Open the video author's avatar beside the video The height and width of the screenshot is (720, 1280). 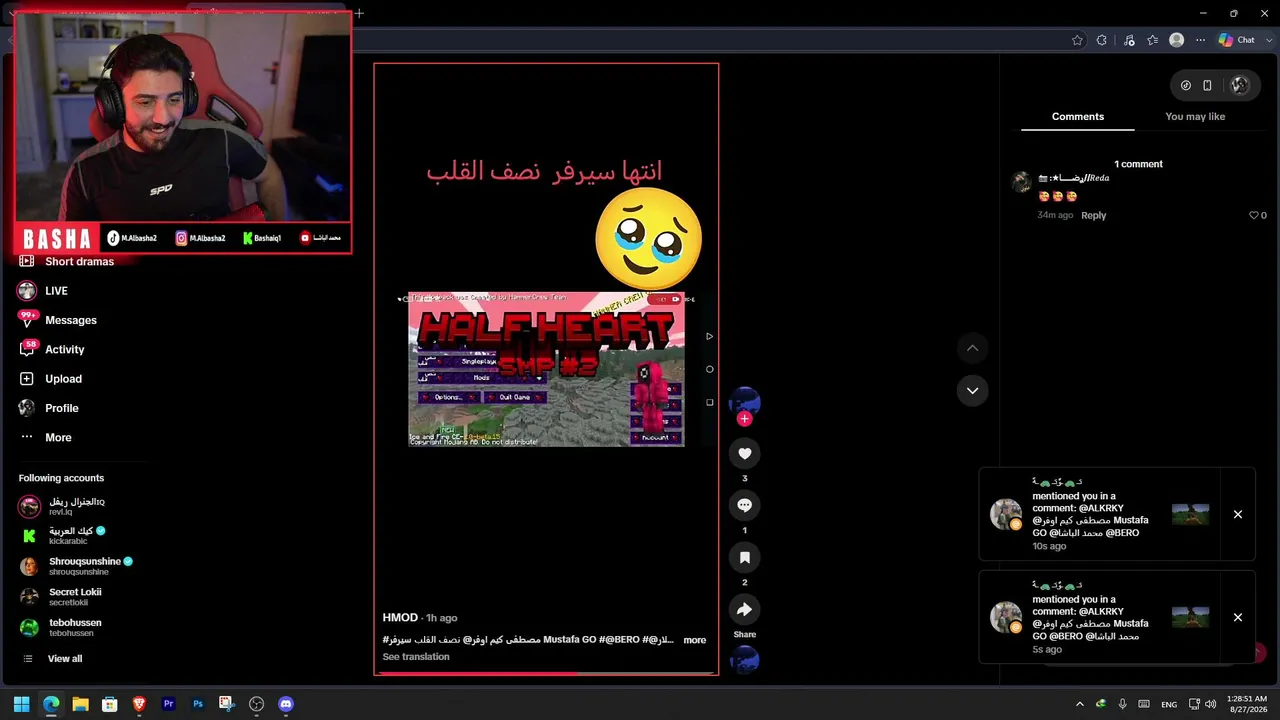(x=744, y=401)
